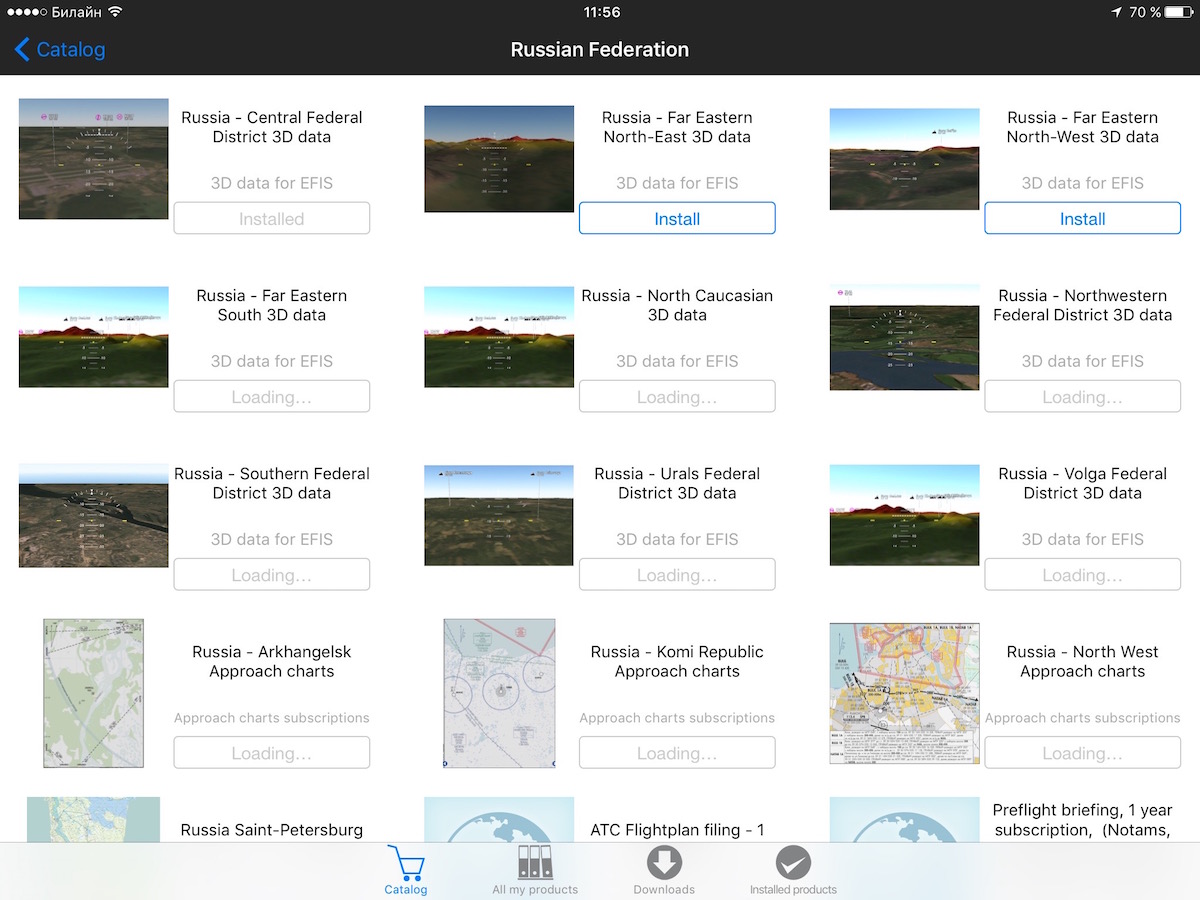Open Installed products checkmark icon
Screen dimensions: 1200x900
793,864
